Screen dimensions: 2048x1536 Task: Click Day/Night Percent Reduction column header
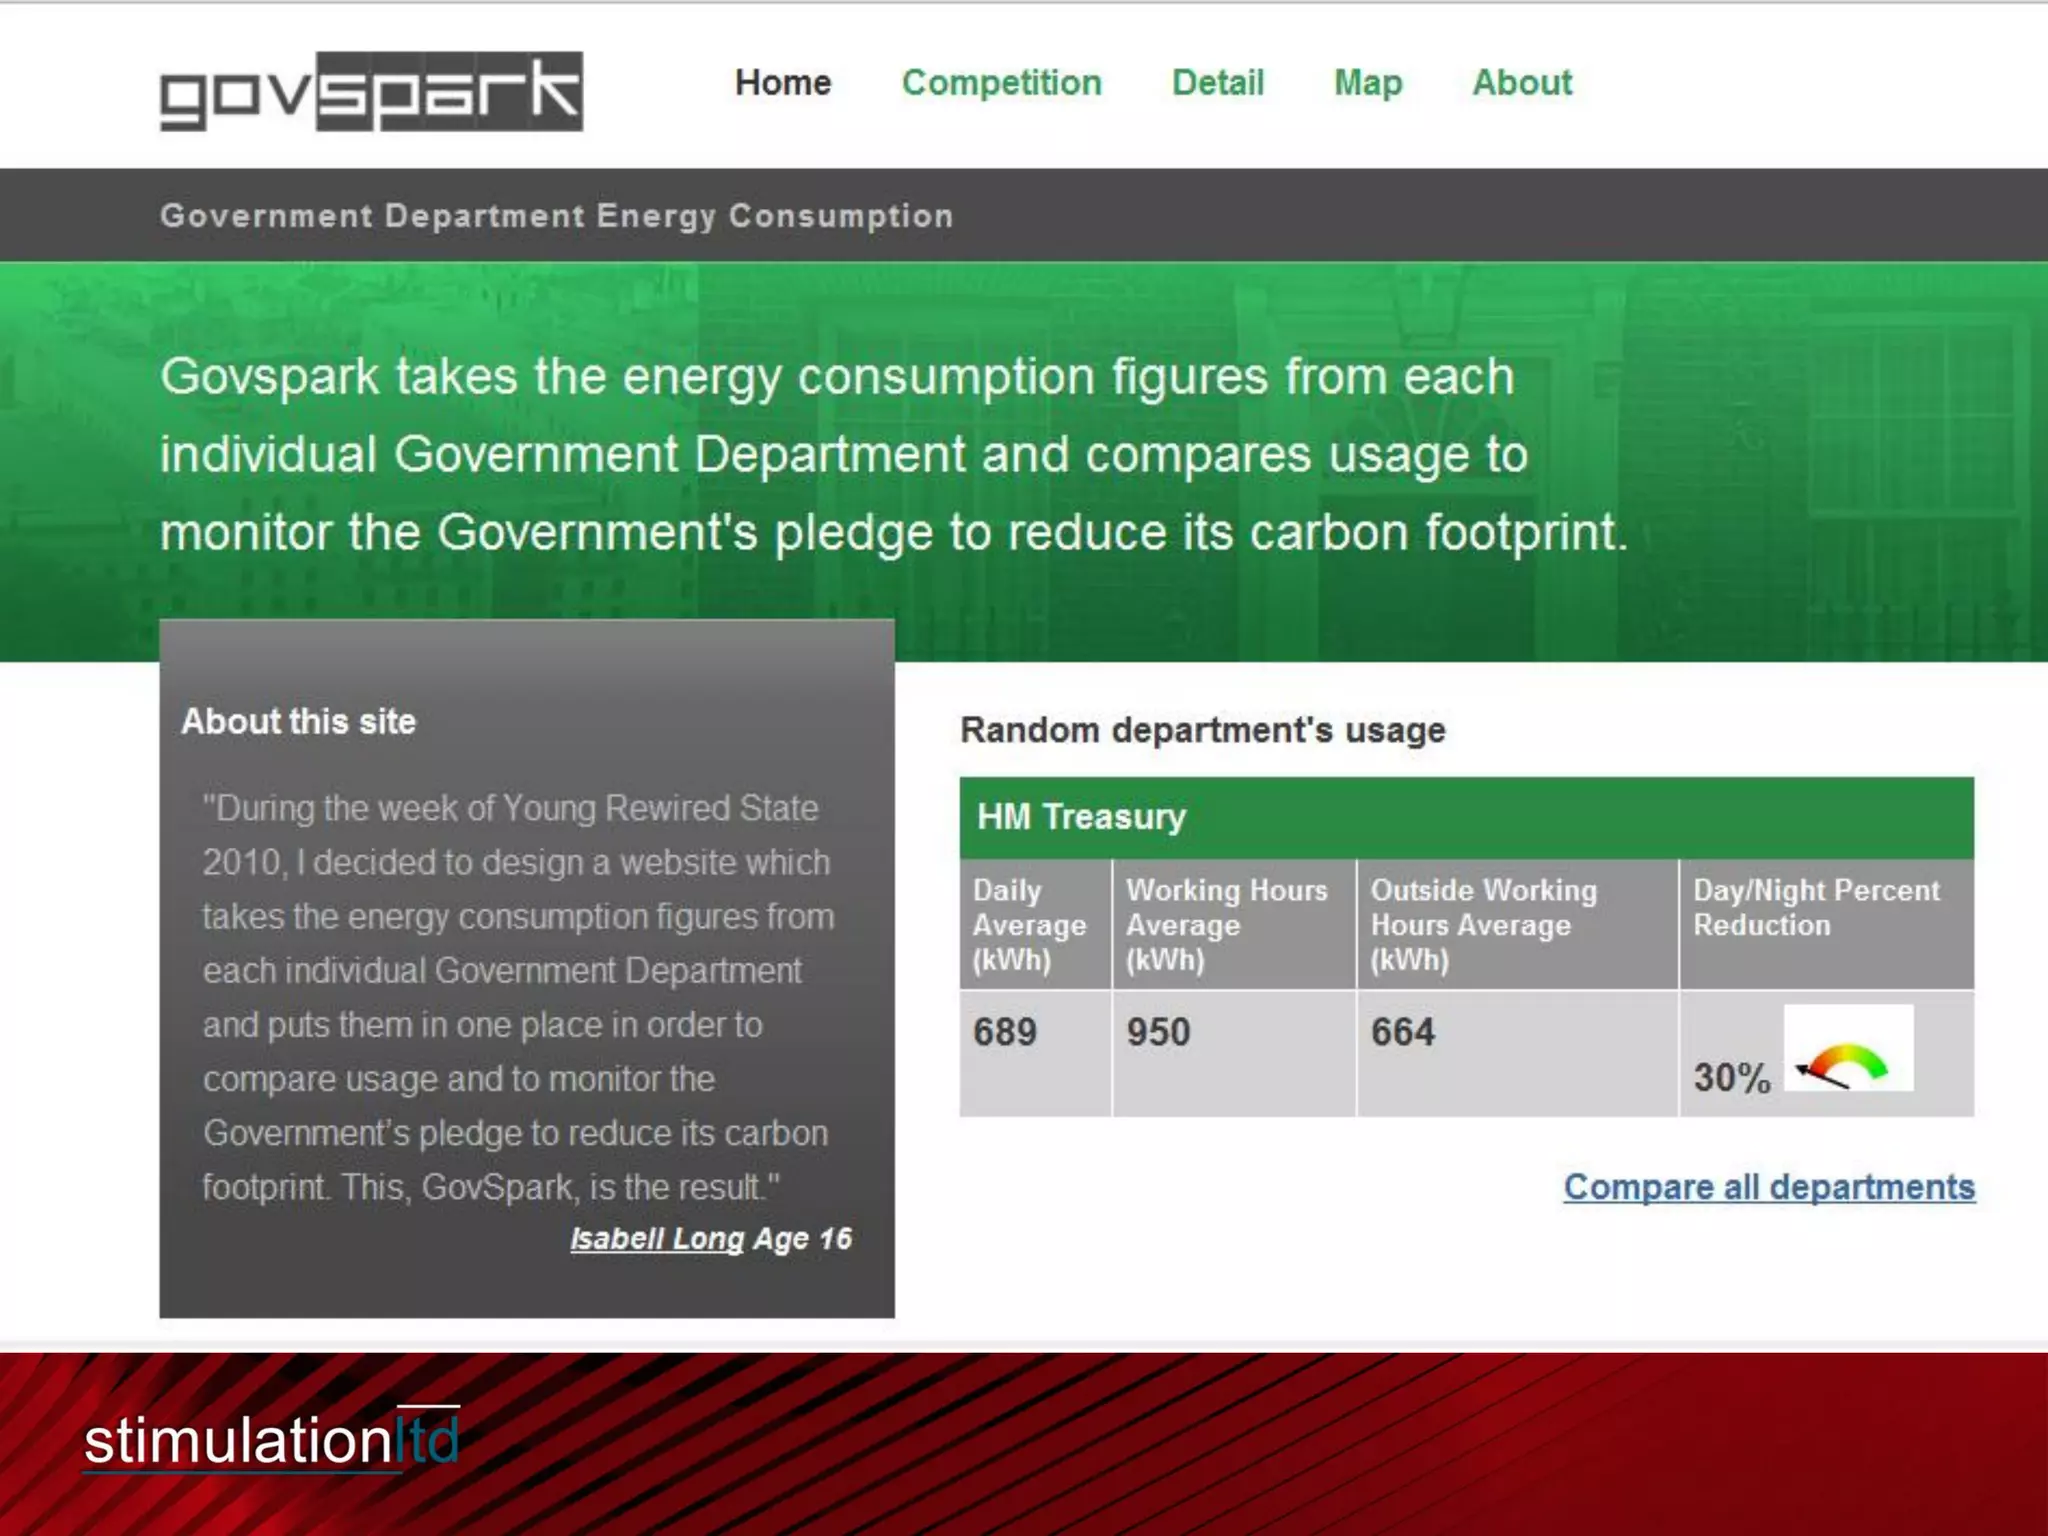coord(1815,908)
